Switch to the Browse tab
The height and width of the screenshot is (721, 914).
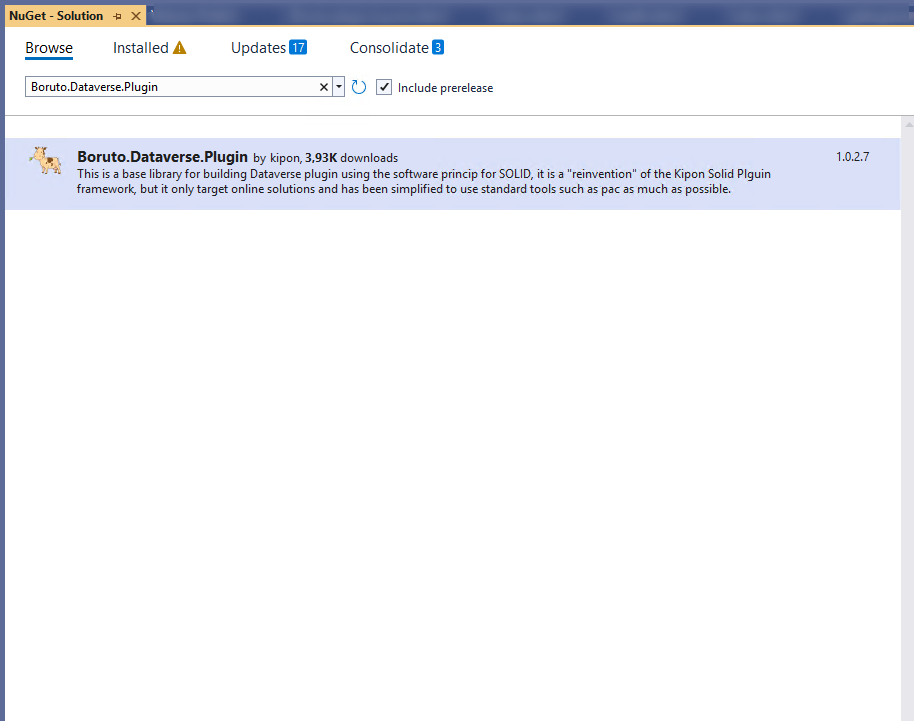(49, 48)
